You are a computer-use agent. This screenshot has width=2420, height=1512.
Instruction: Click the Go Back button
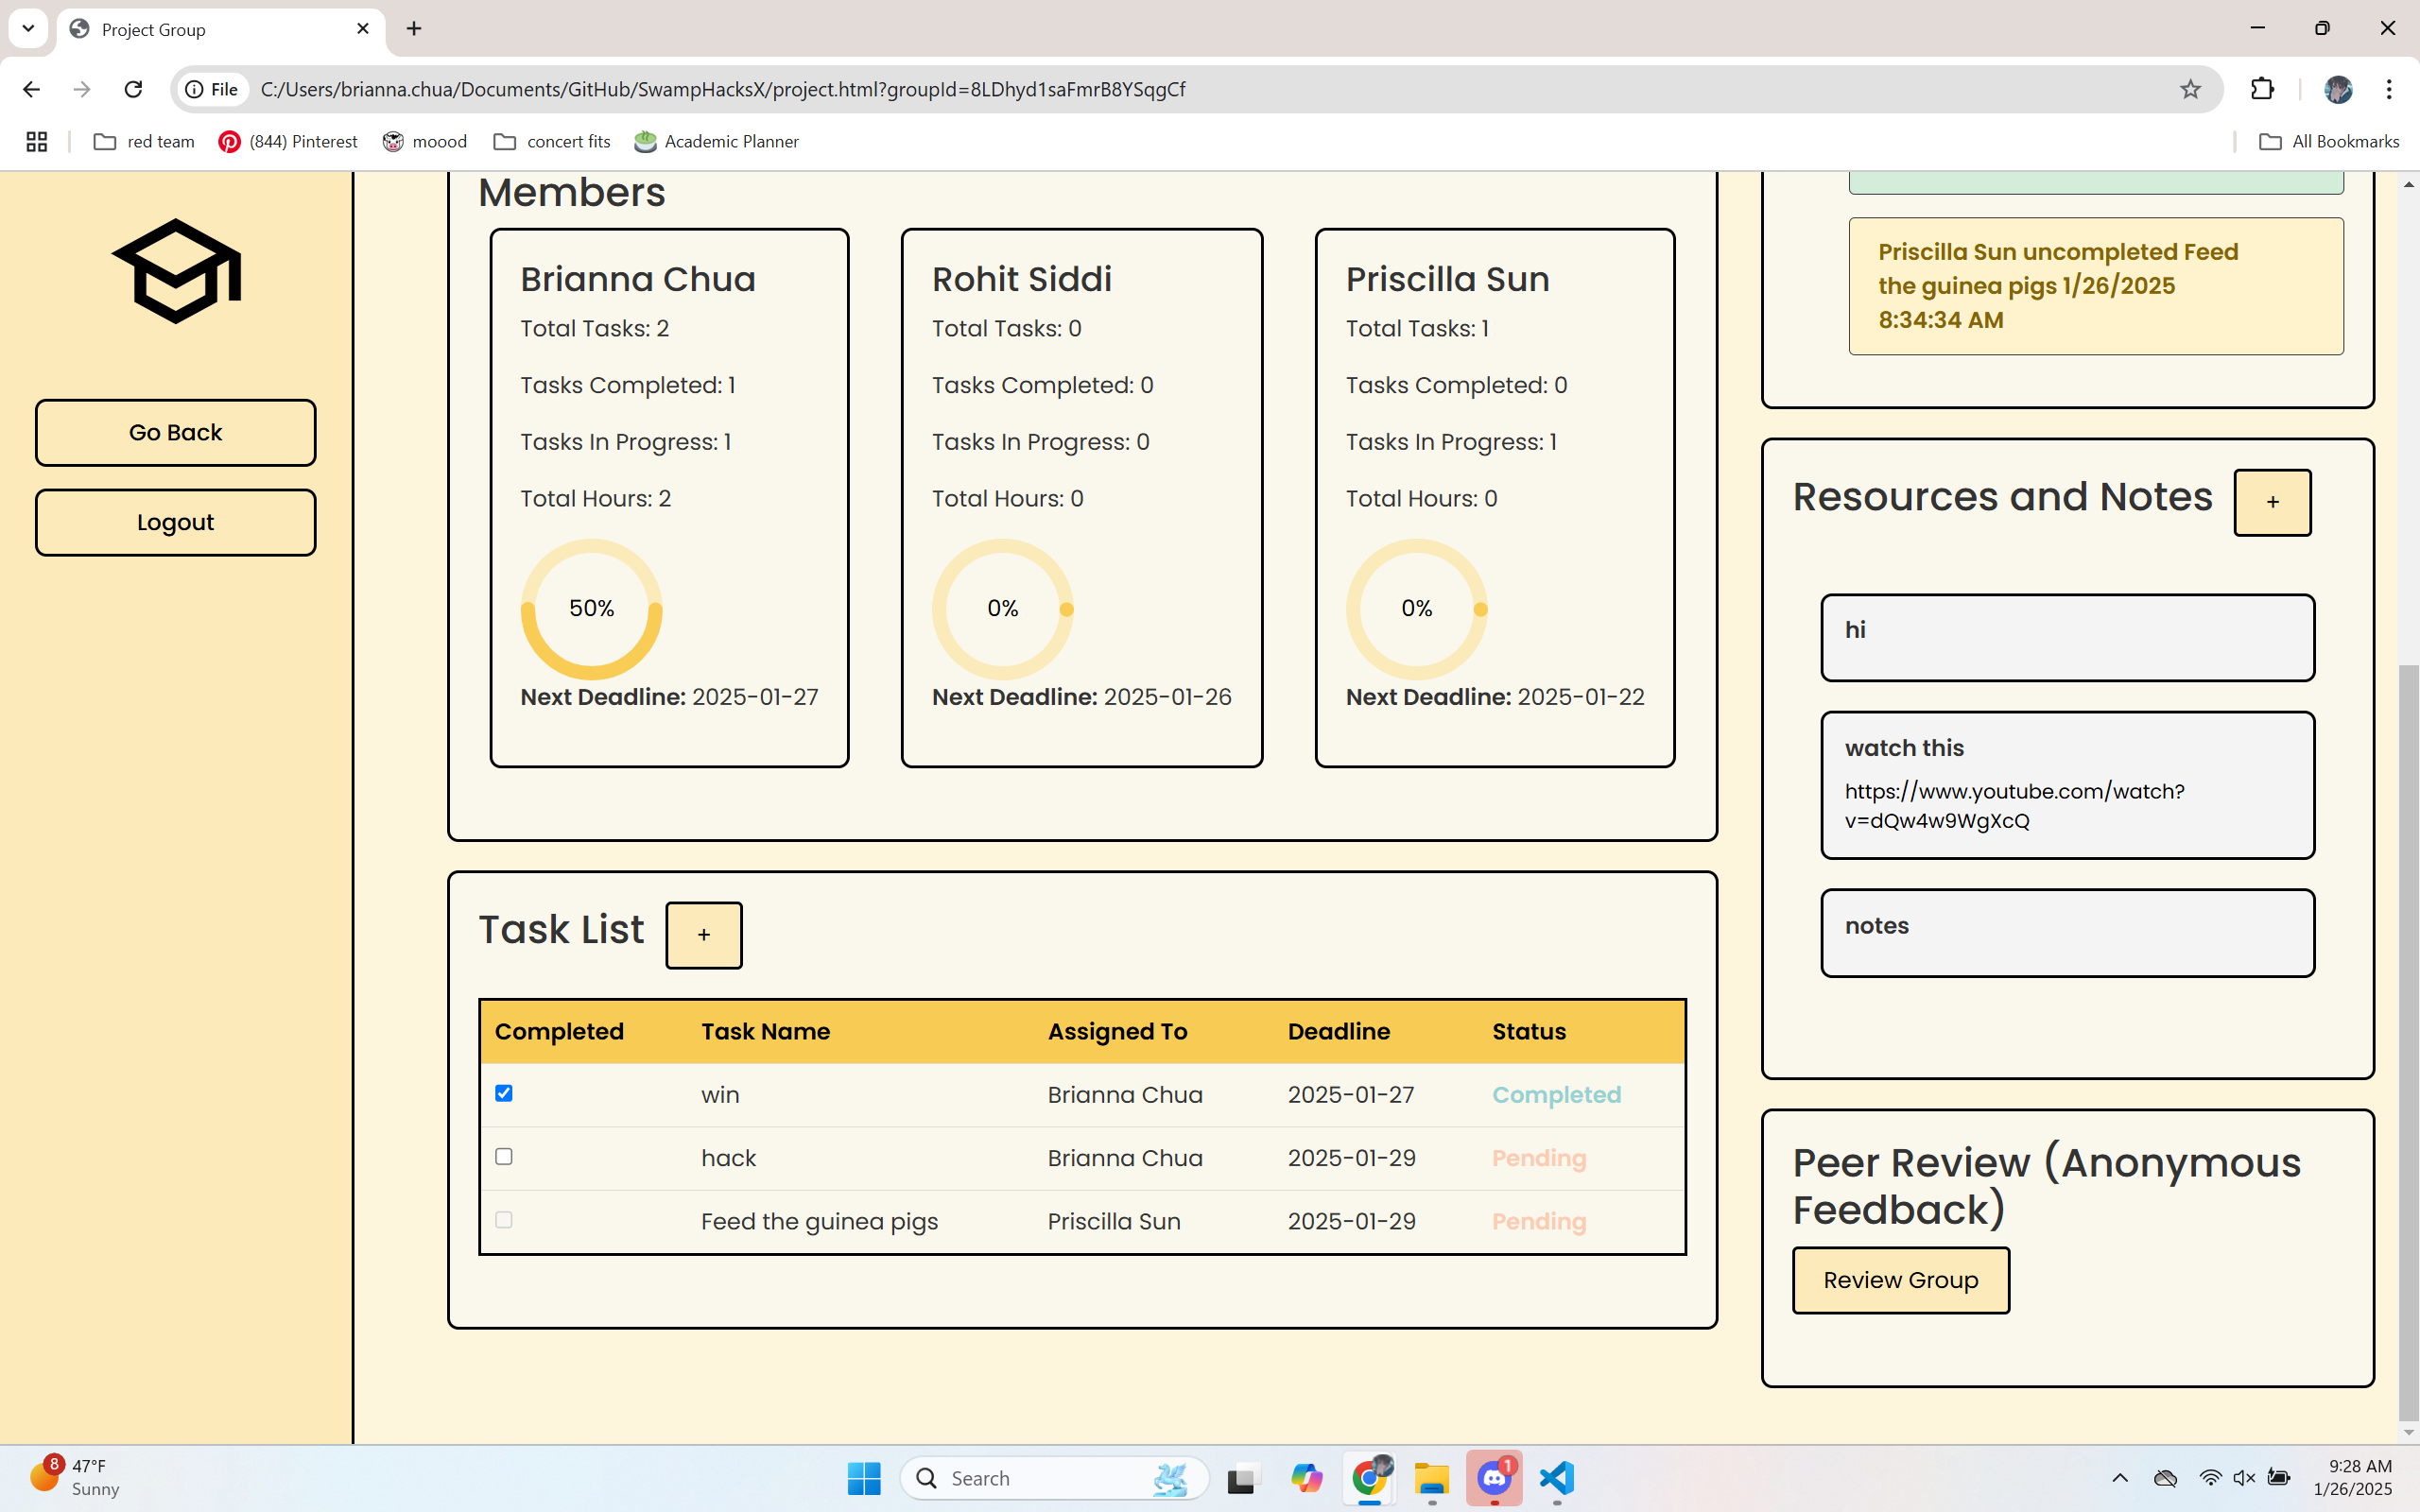[x=176, y=433]
